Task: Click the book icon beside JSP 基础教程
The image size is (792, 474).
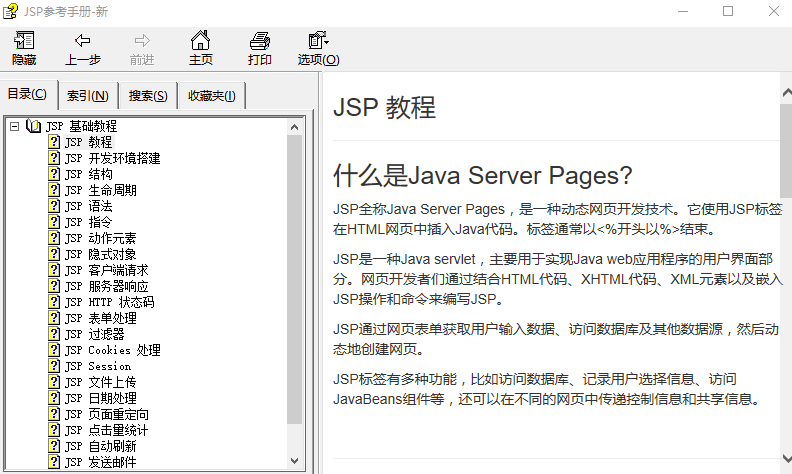Action: 34,126
